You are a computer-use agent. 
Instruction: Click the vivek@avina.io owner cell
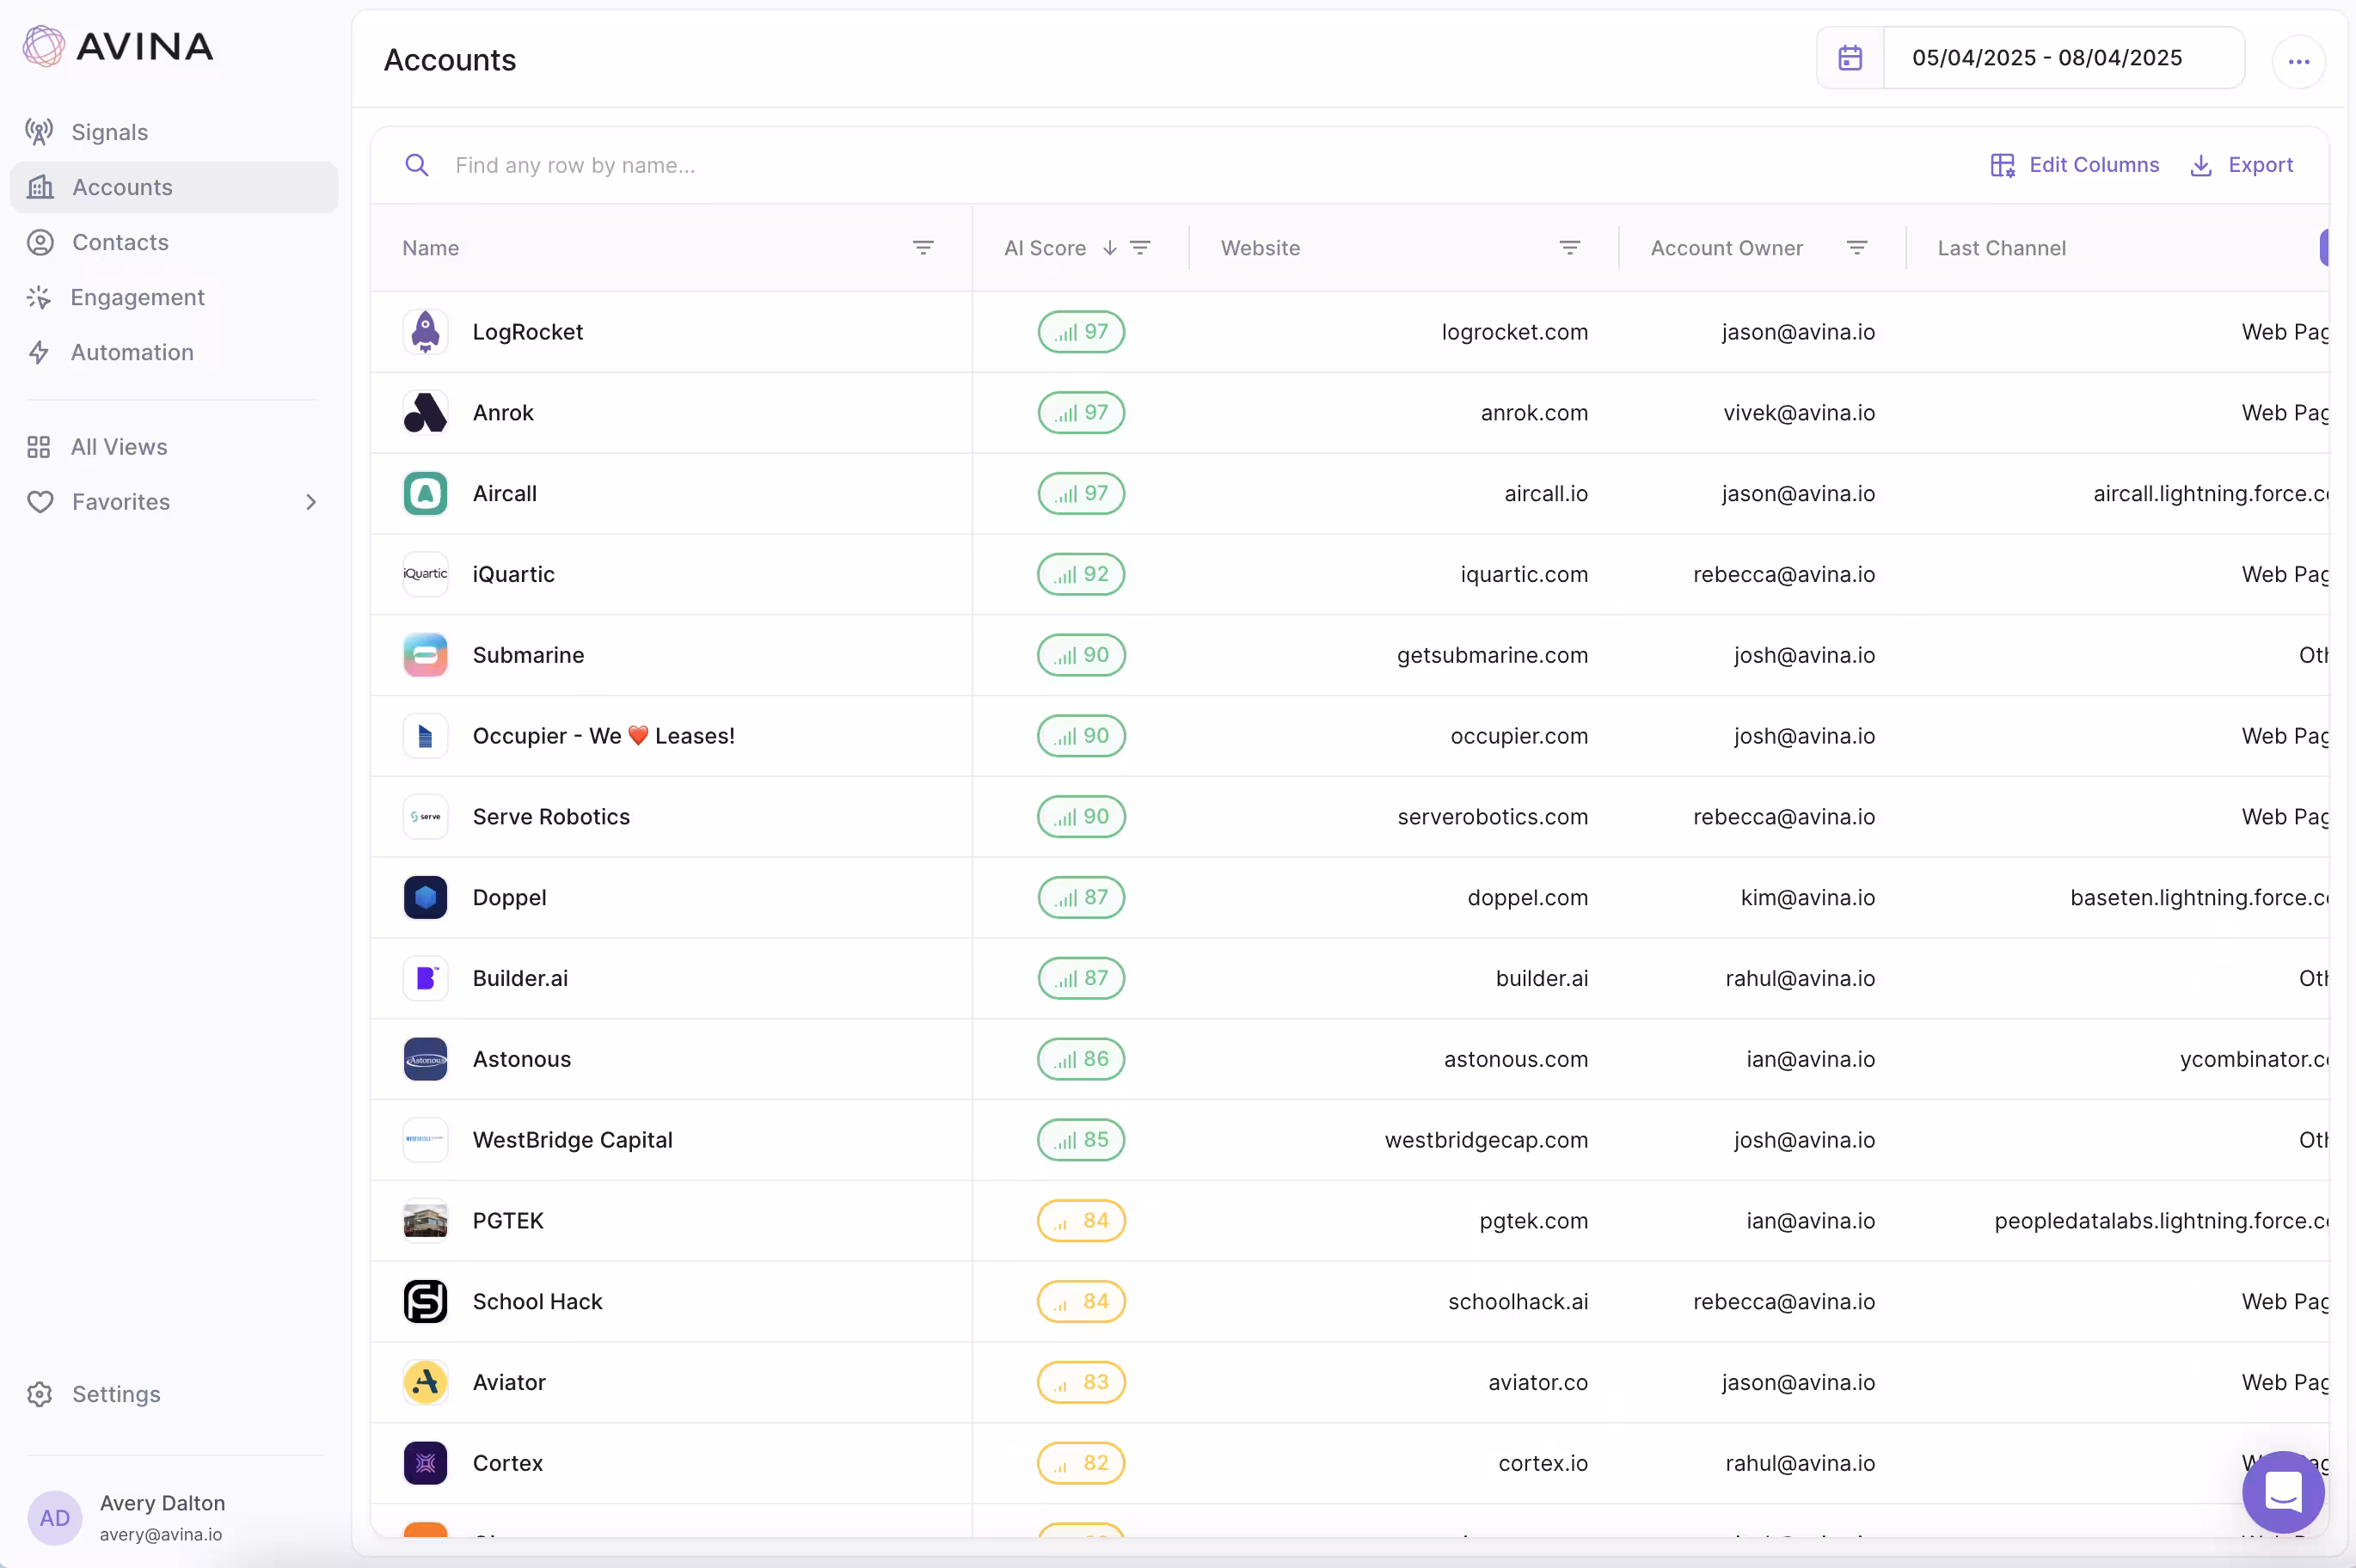click(1799, 413)
